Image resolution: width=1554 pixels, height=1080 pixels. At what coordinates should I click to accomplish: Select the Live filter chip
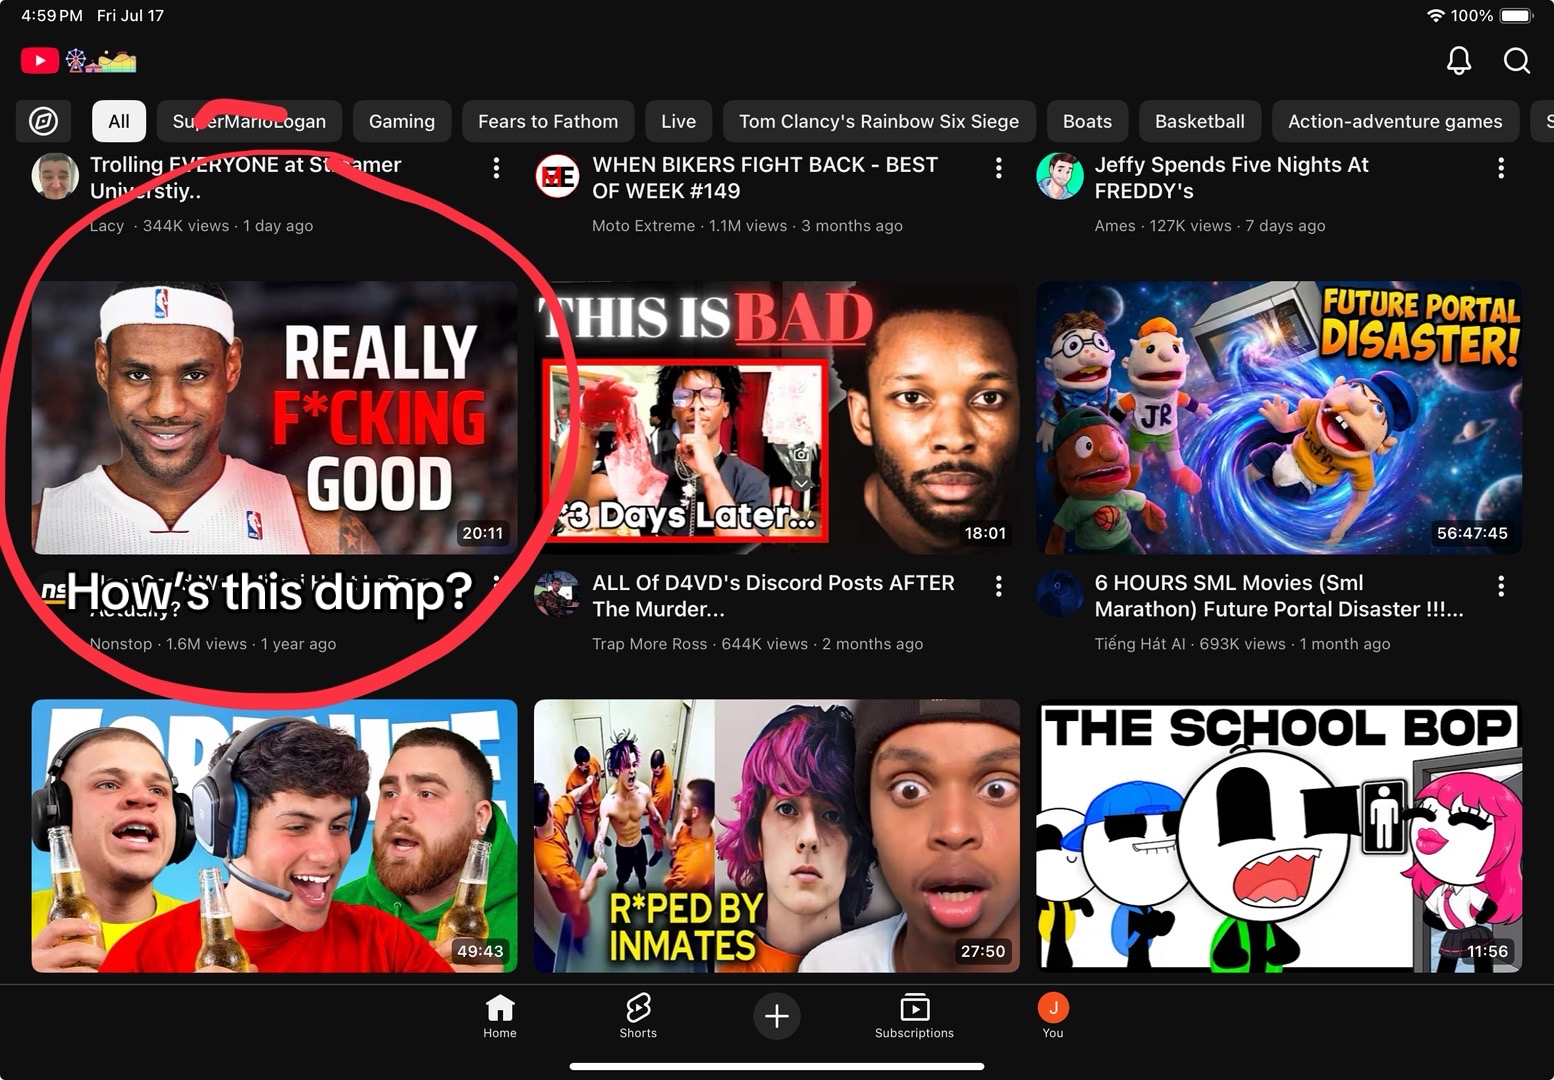click(x=678, y=121)
